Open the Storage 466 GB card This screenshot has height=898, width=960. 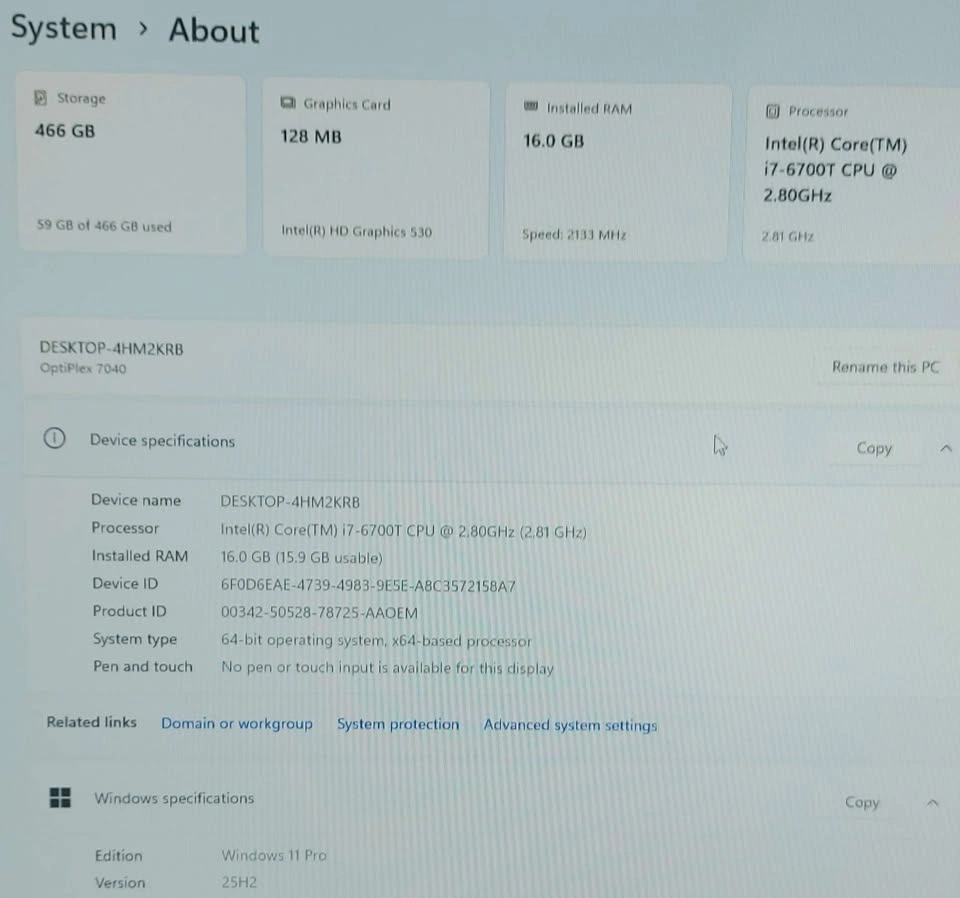(x=132, y=162)
